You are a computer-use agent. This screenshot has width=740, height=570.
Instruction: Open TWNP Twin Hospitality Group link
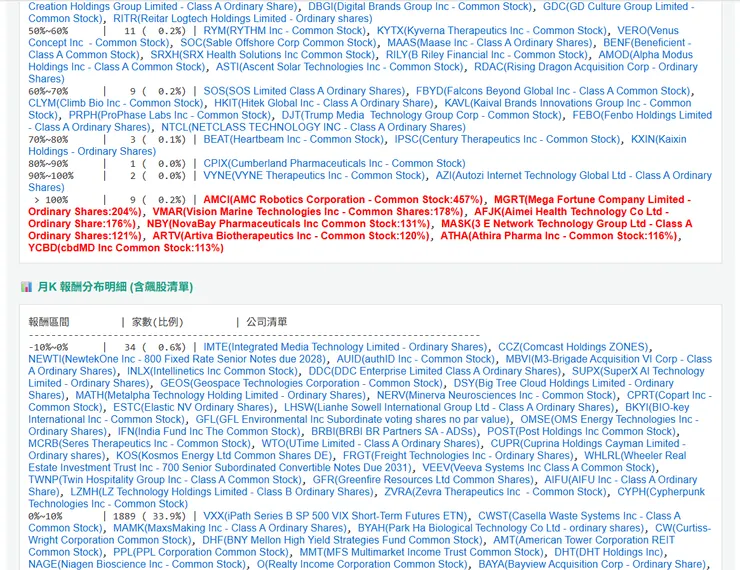tap(165, 480)
